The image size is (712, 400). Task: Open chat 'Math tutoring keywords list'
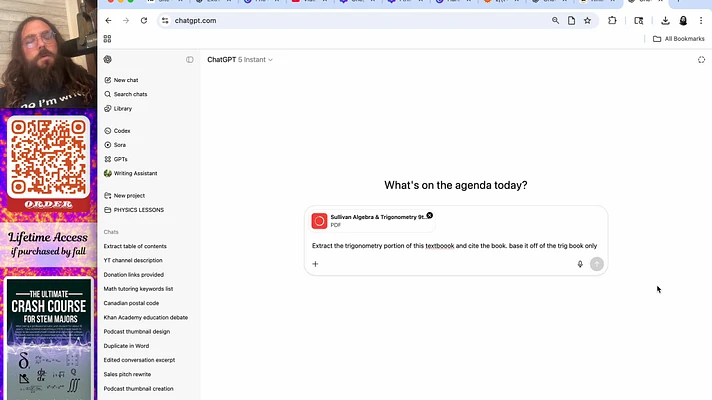click(138, 289)
